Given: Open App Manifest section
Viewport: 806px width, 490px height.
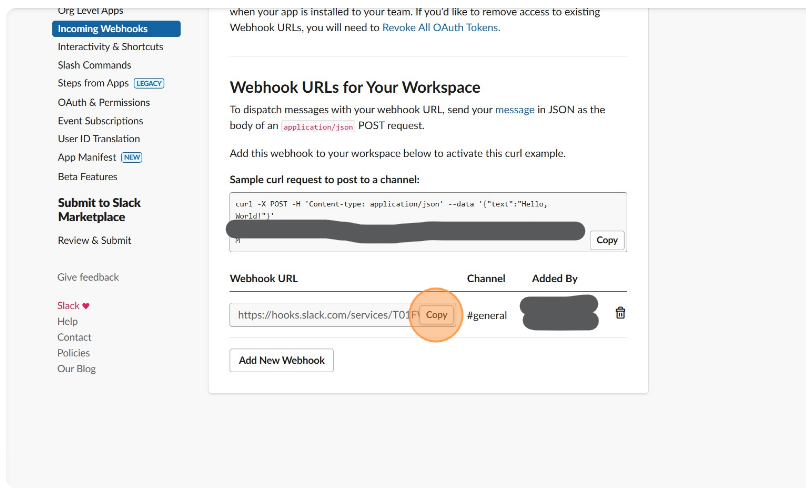Looking at the screenshot, I should 87,157.
